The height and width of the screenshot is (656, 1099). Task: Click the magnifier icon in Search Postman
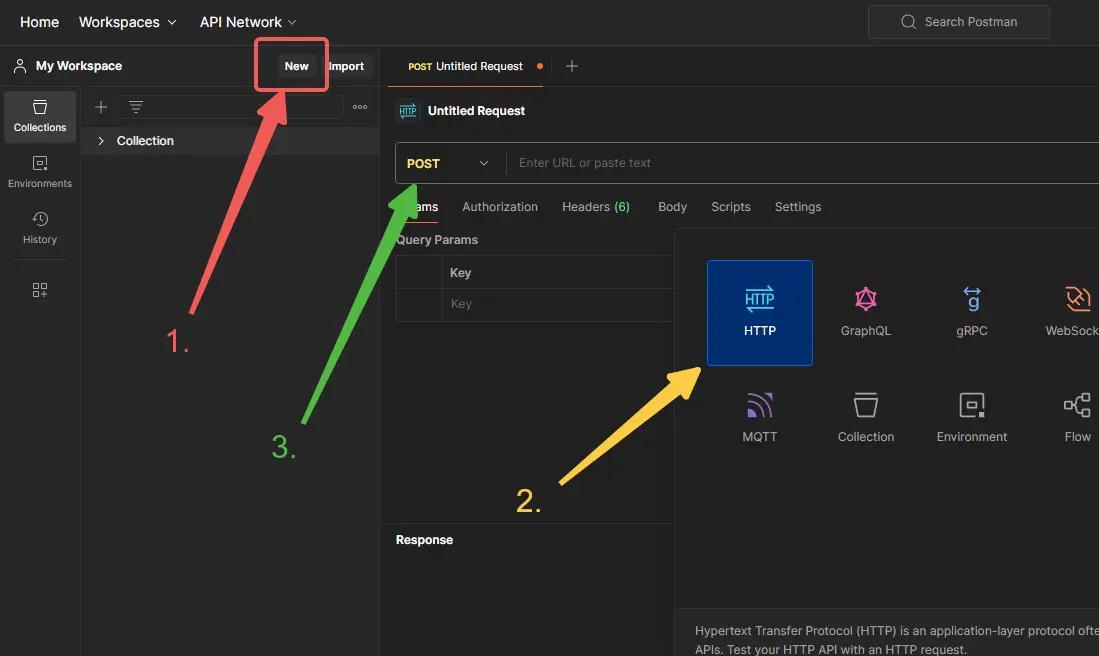[x=908, y=22]
